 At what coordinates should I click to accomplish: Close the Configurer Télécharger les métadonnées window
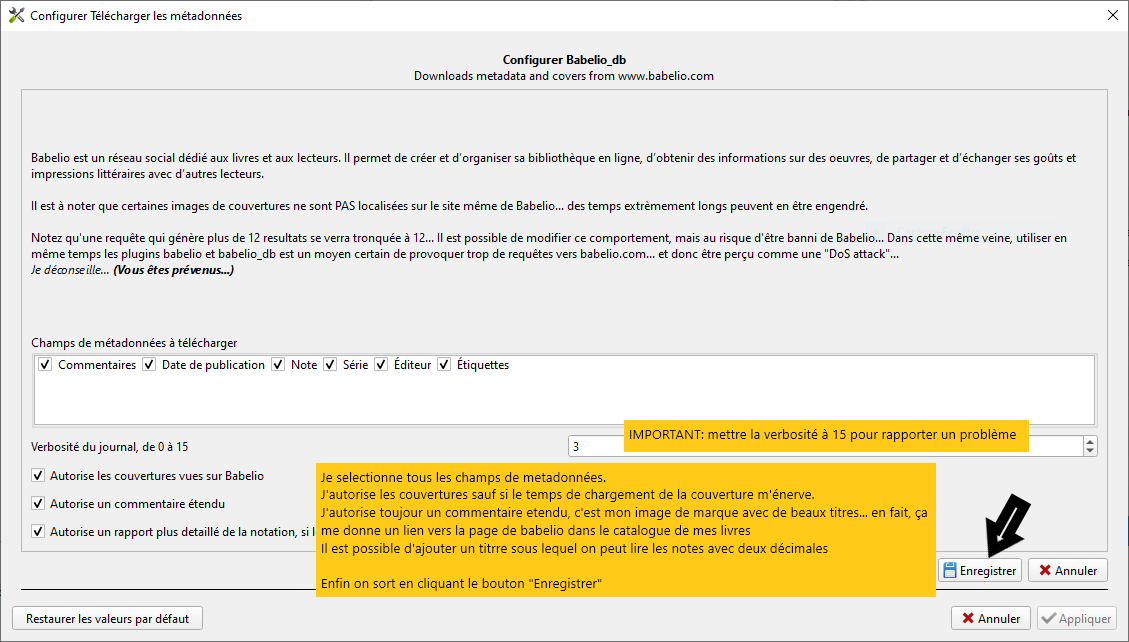(x=1112, y=16)
